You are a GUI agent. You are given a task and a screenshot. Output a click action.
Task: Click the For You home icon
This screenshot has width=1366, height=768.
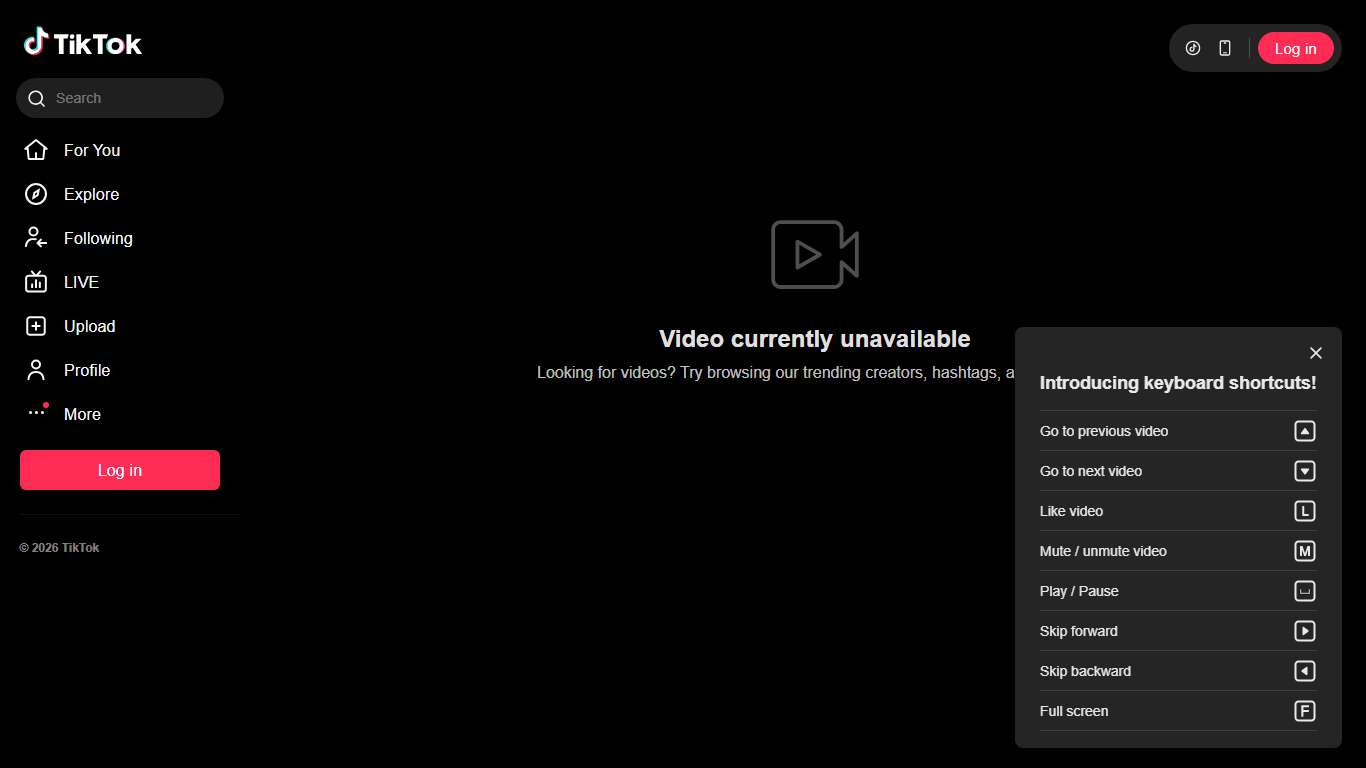[x=36, y=150]
